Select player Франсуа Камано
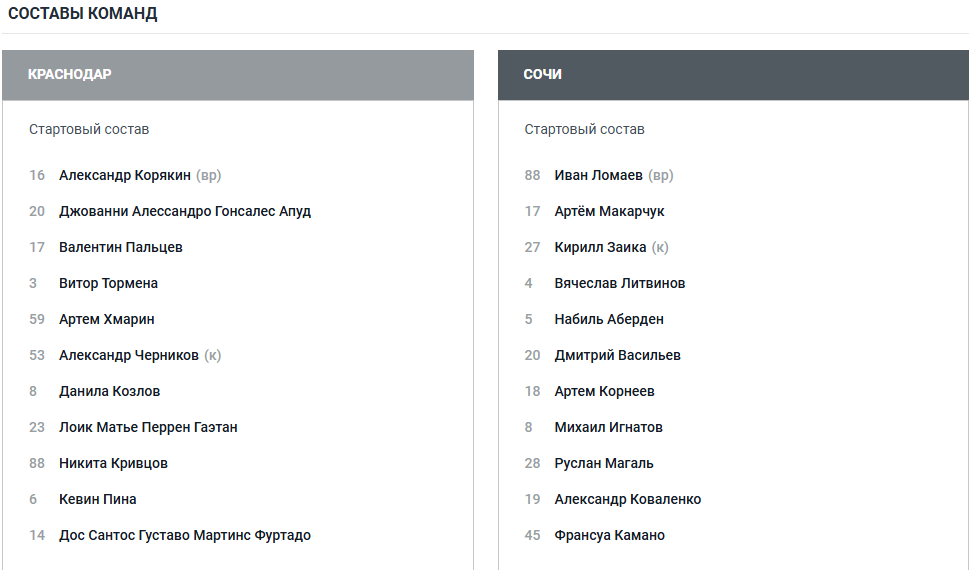The height and width of the screenshot is (570, 971). click(609, 536)
